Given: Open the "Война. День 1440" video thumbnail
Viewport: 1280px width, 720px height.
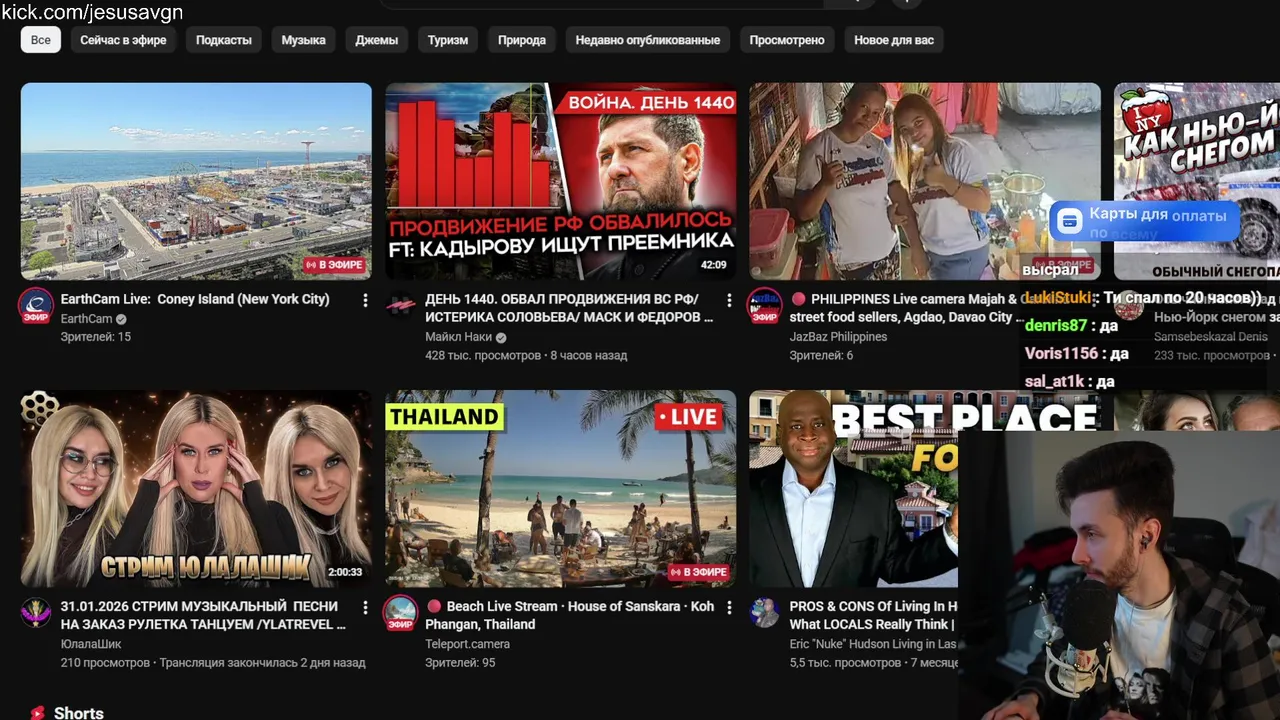Looking at the screenshot, I should [x=561, y=181].
